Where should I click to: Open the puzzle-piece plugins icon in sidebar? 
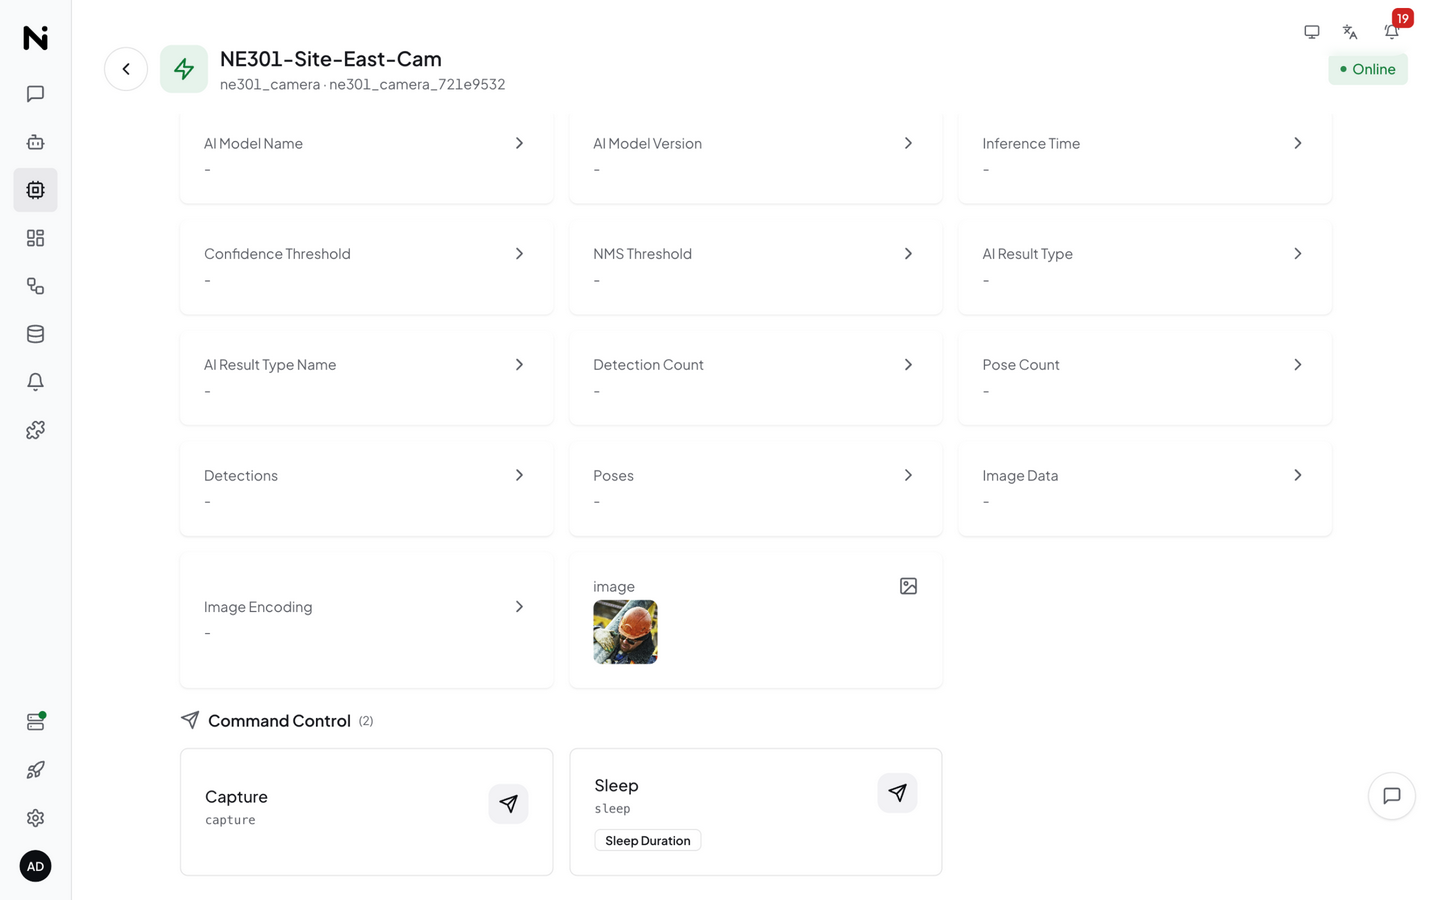[x=35, y=430]
